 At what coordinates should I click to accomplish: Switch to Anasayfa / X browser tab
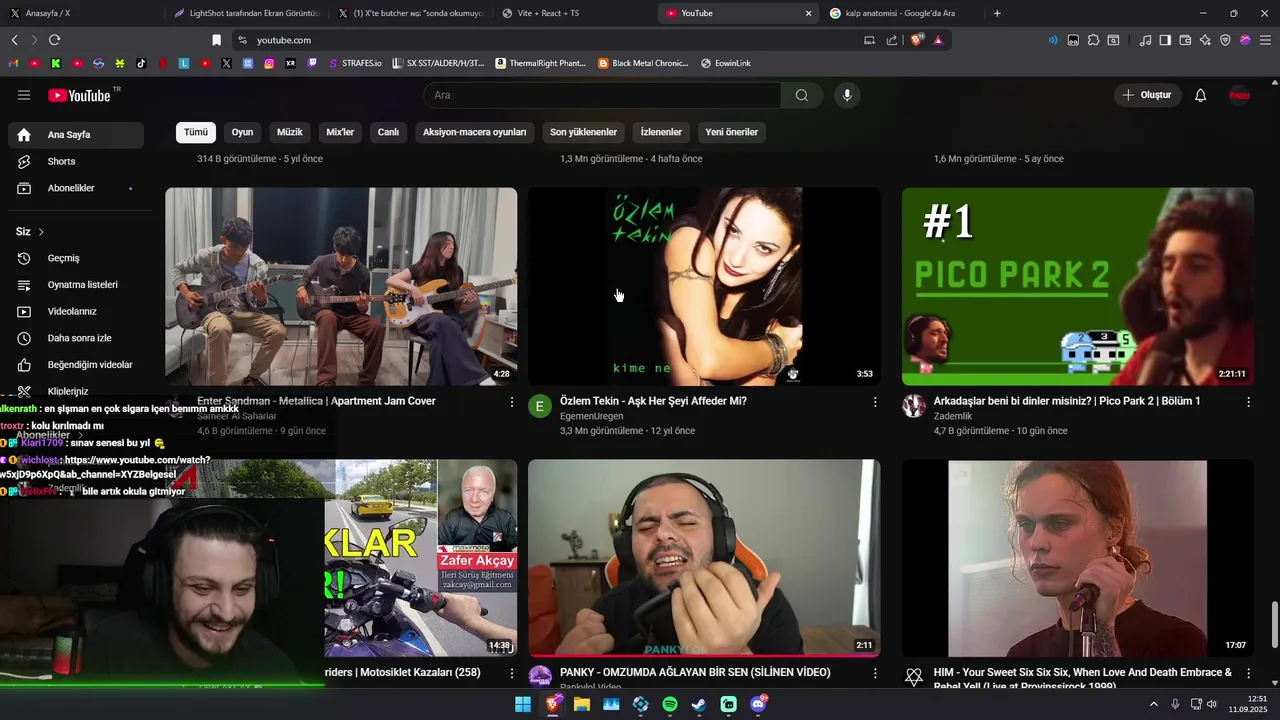82,13
